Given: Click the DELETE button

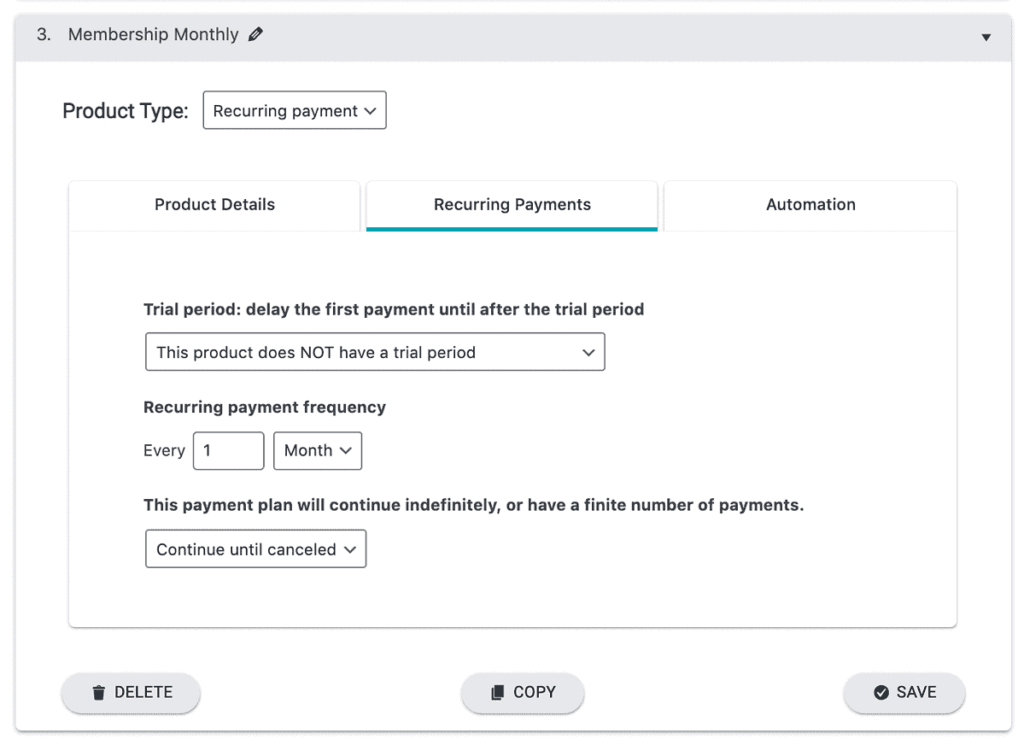Looking at the screenshot, I should pos(130,692).
